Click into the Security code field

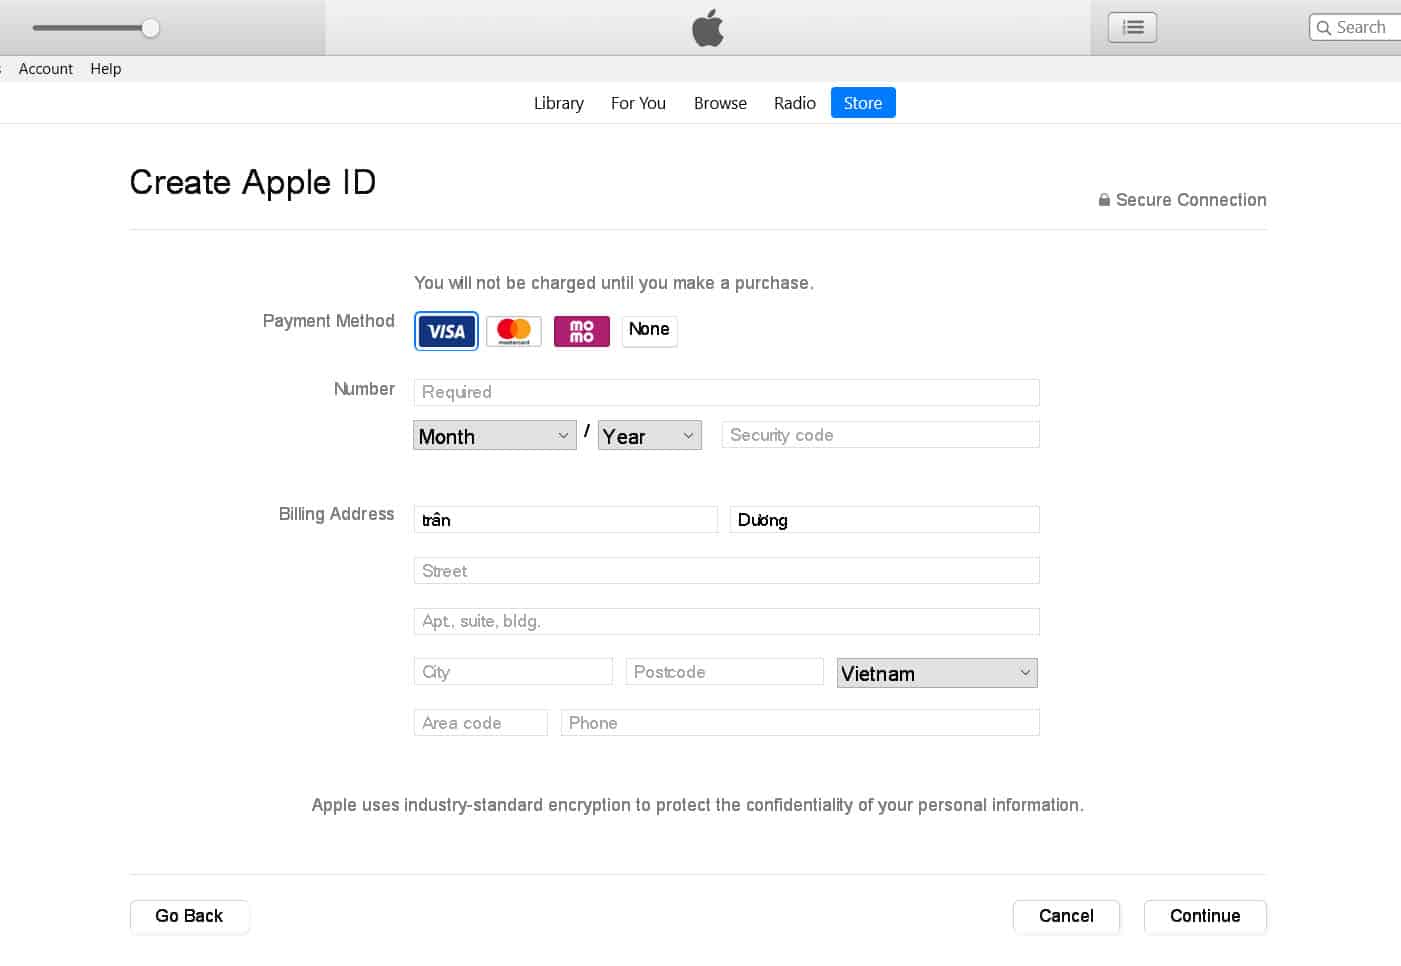pos(880,435)
